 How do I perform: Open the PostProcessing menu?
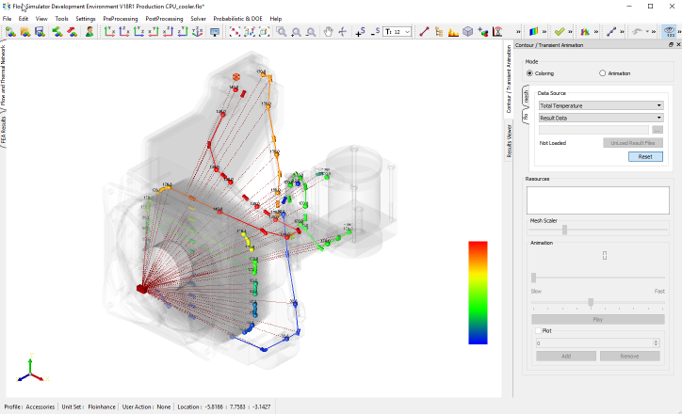[x=164, y=18]
